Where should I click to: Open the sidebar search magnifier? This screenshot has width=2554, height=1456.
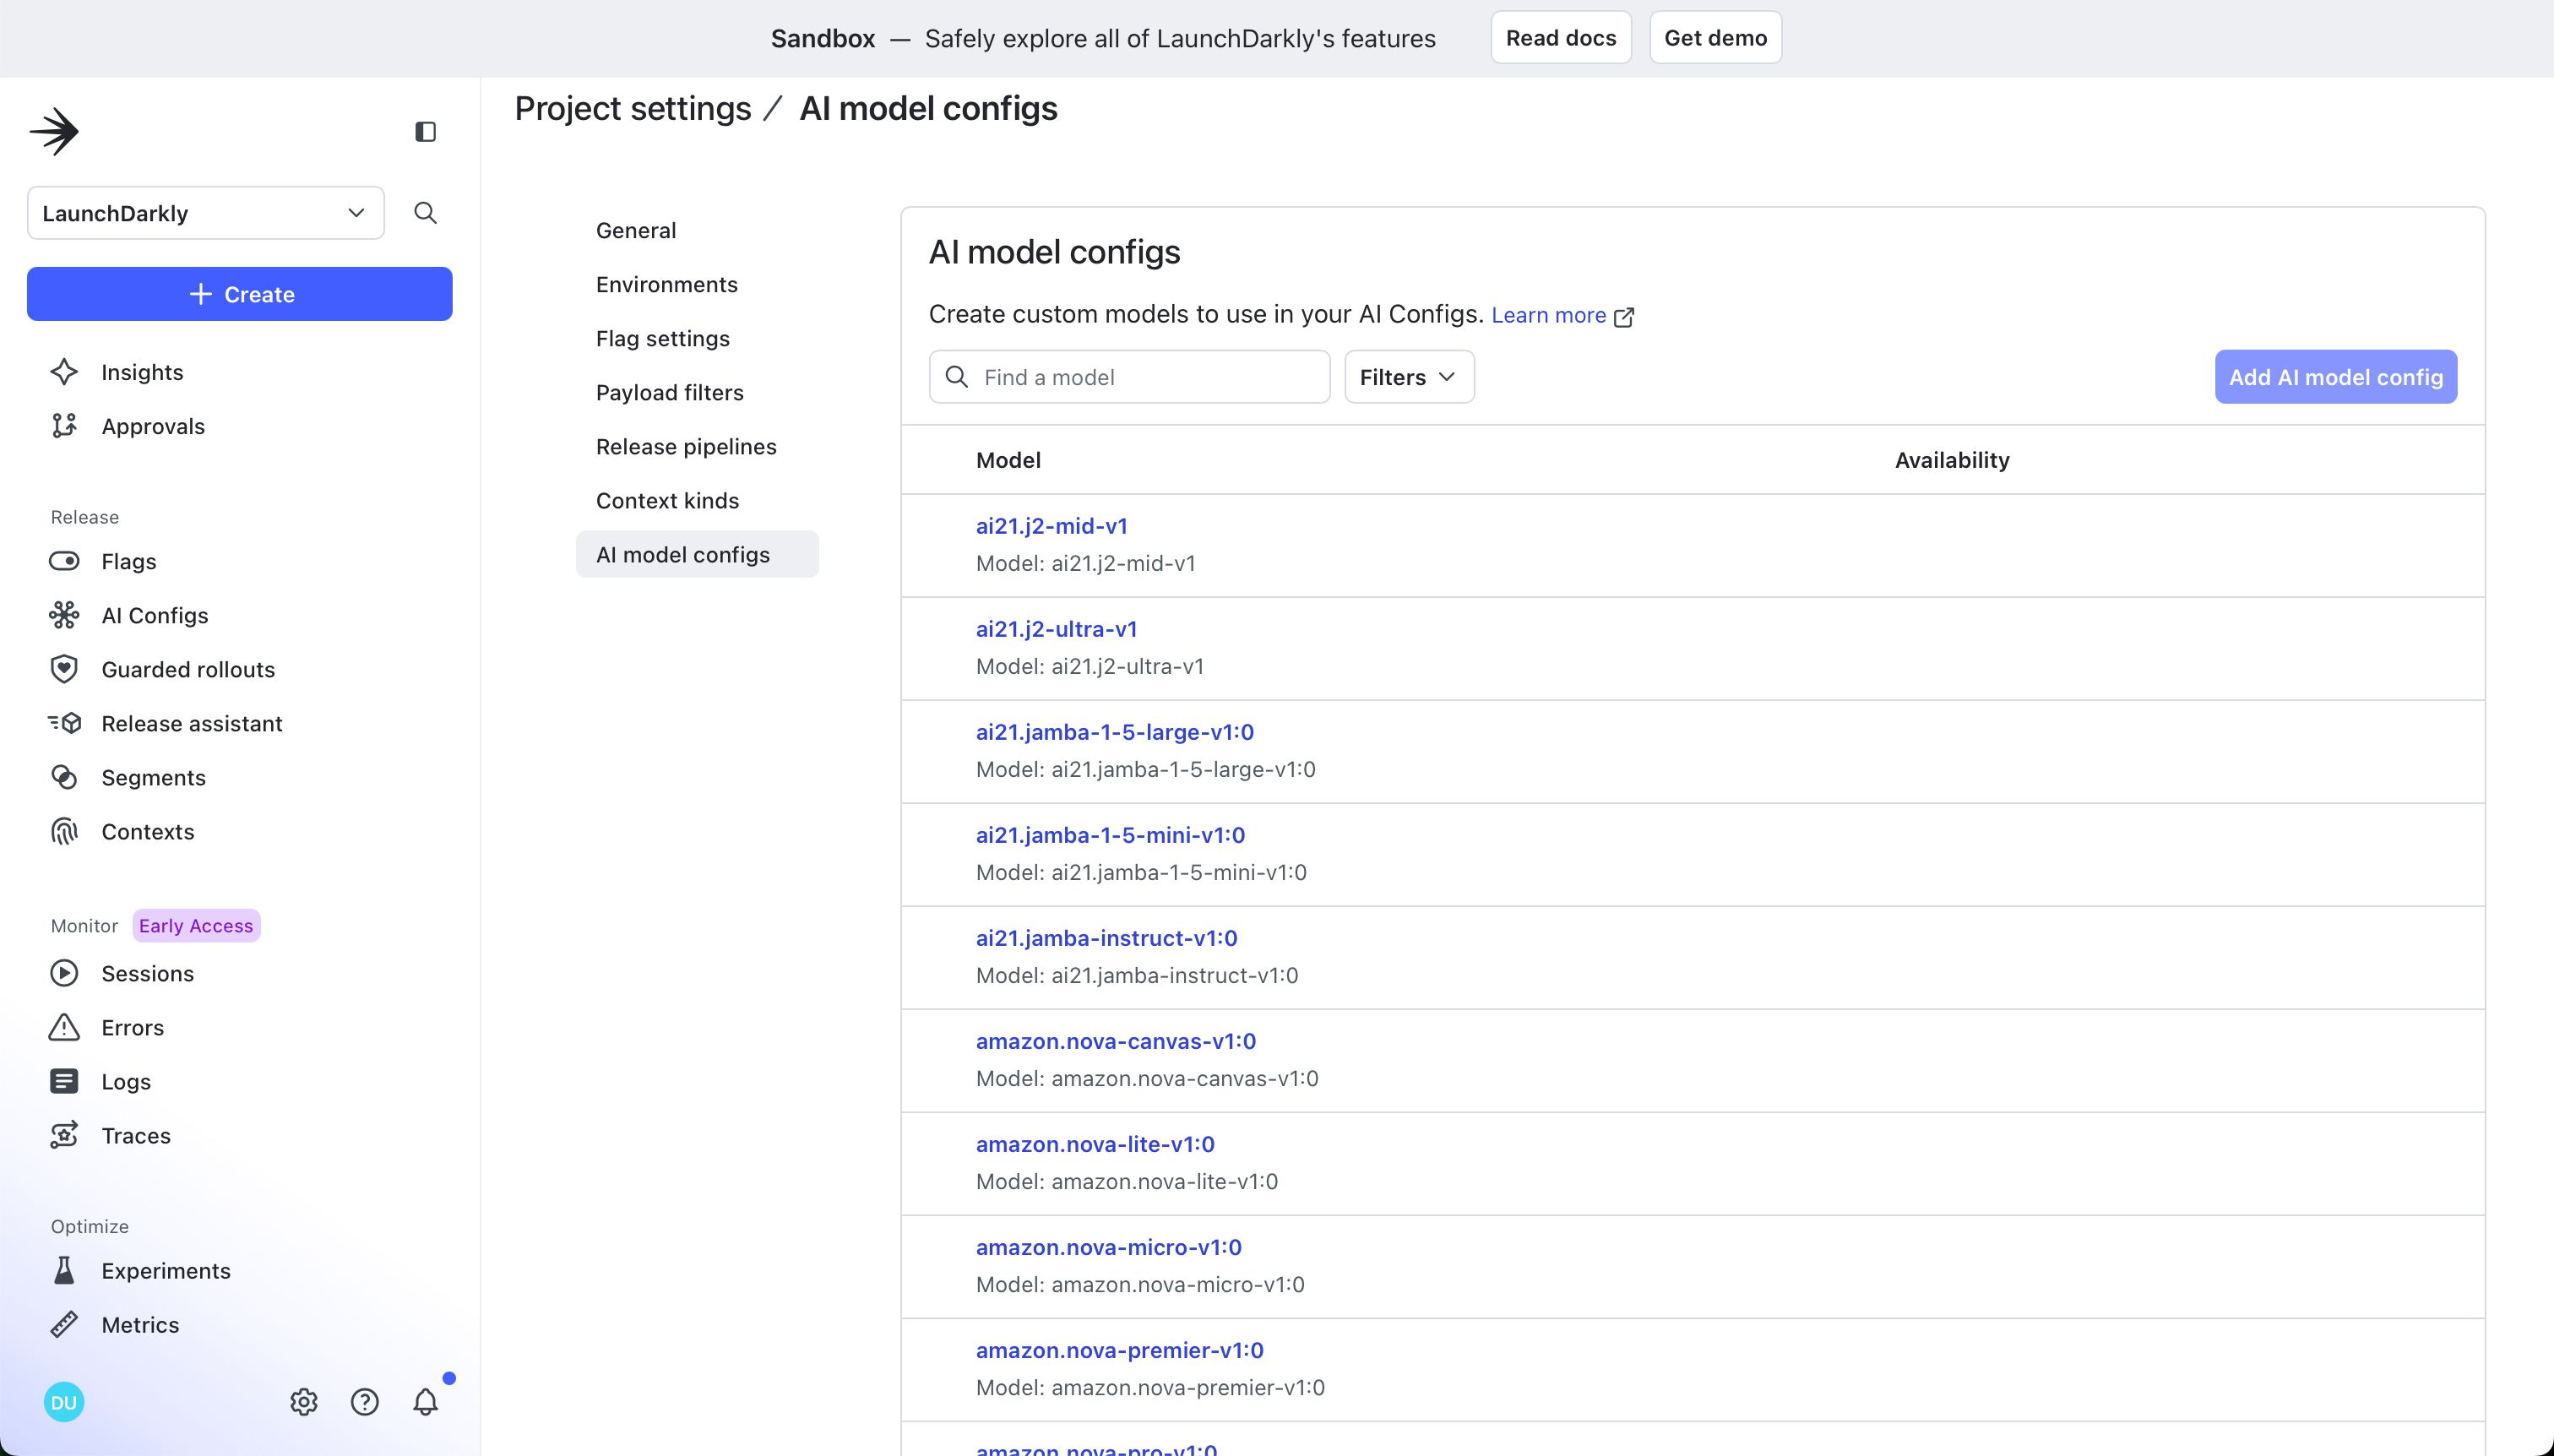pyautogui.click(x=425, y=212)
